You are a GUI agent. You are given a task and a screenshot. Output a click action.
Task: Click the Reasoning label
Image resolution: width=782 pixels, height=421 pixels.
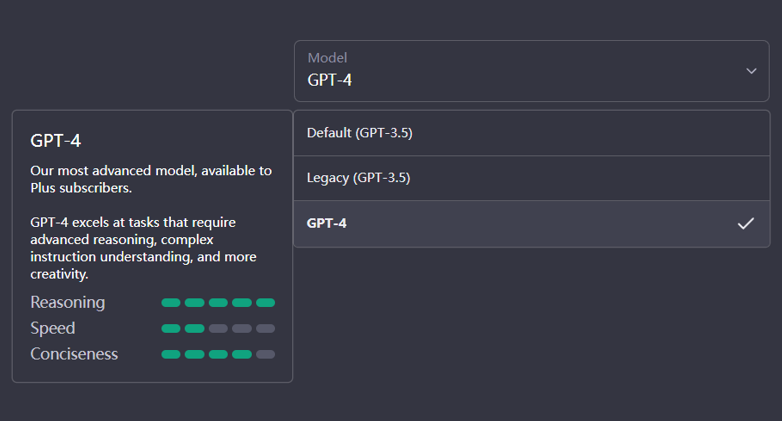68,303
